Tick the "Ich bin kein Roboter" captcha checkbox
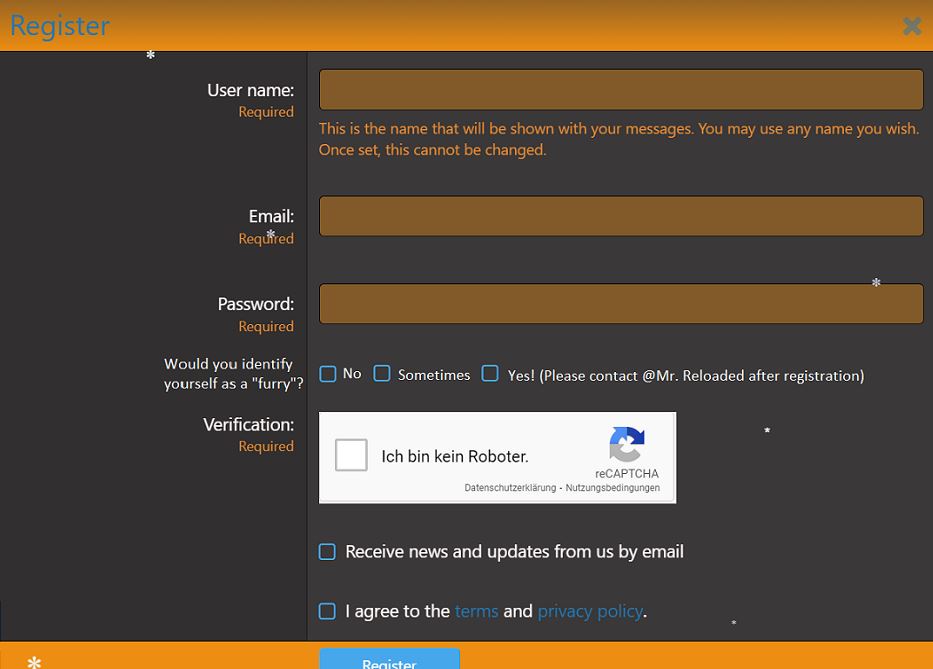 coord(351,455)
